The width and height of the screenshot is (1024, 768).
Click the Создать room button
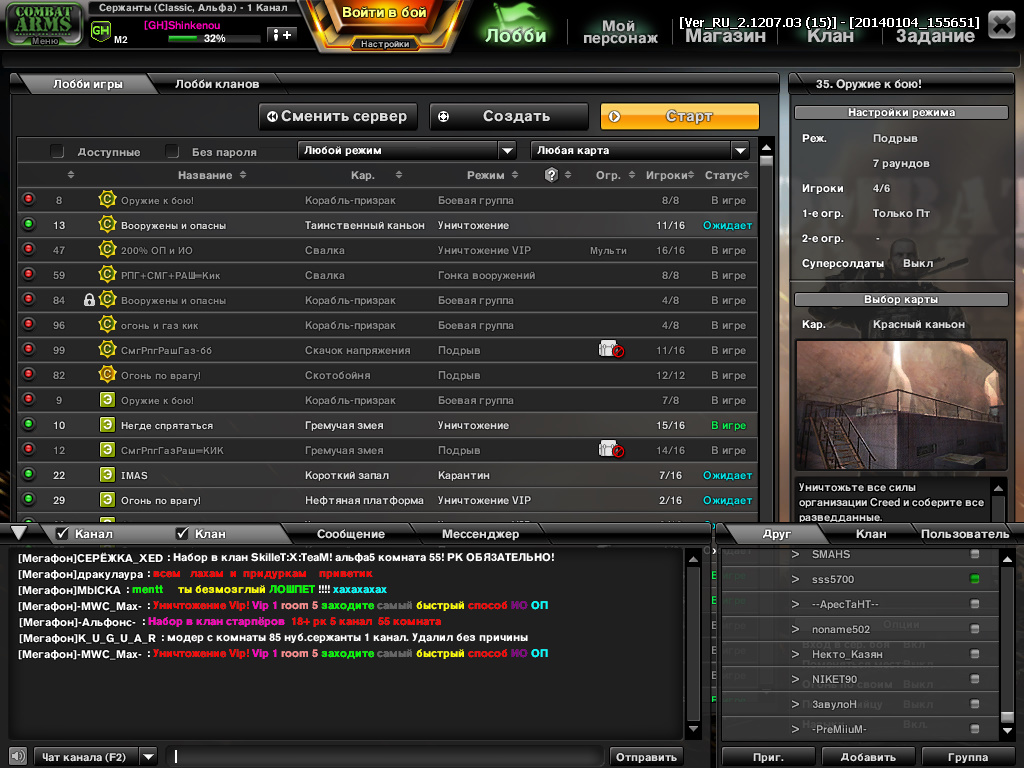point(509,116)
